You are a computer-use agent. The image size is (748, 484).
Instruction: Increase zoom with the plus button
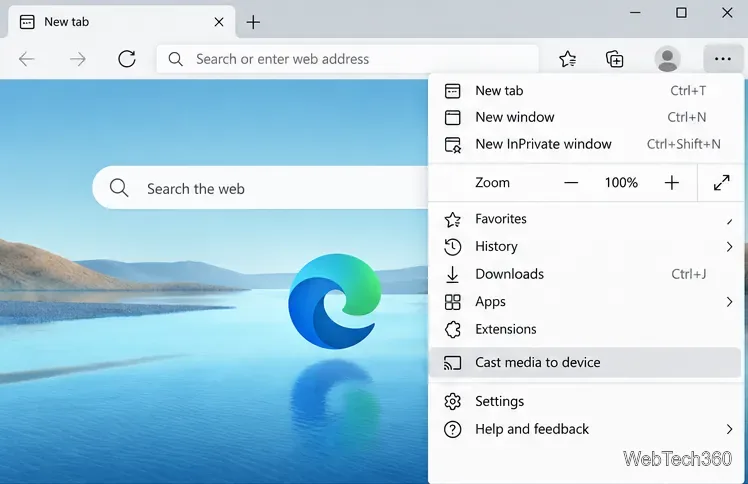pos(672,183)
